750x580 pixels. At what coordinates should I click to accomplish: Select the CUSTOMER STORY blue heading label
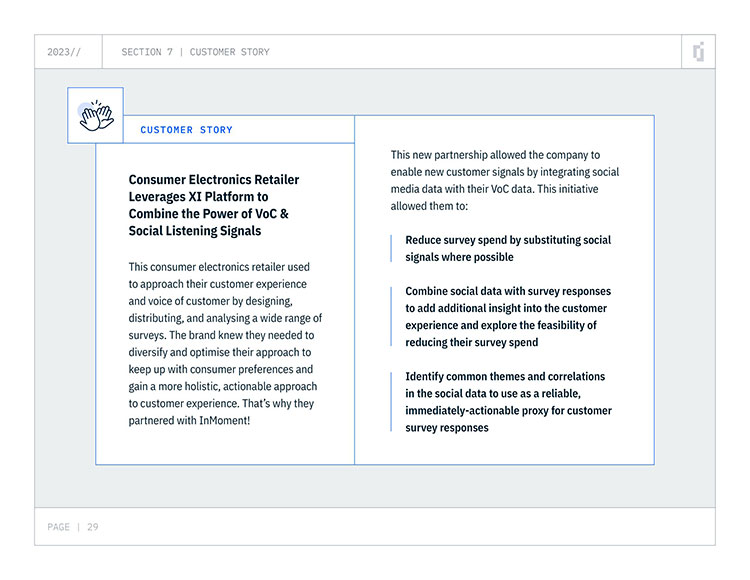pos(186,130)
